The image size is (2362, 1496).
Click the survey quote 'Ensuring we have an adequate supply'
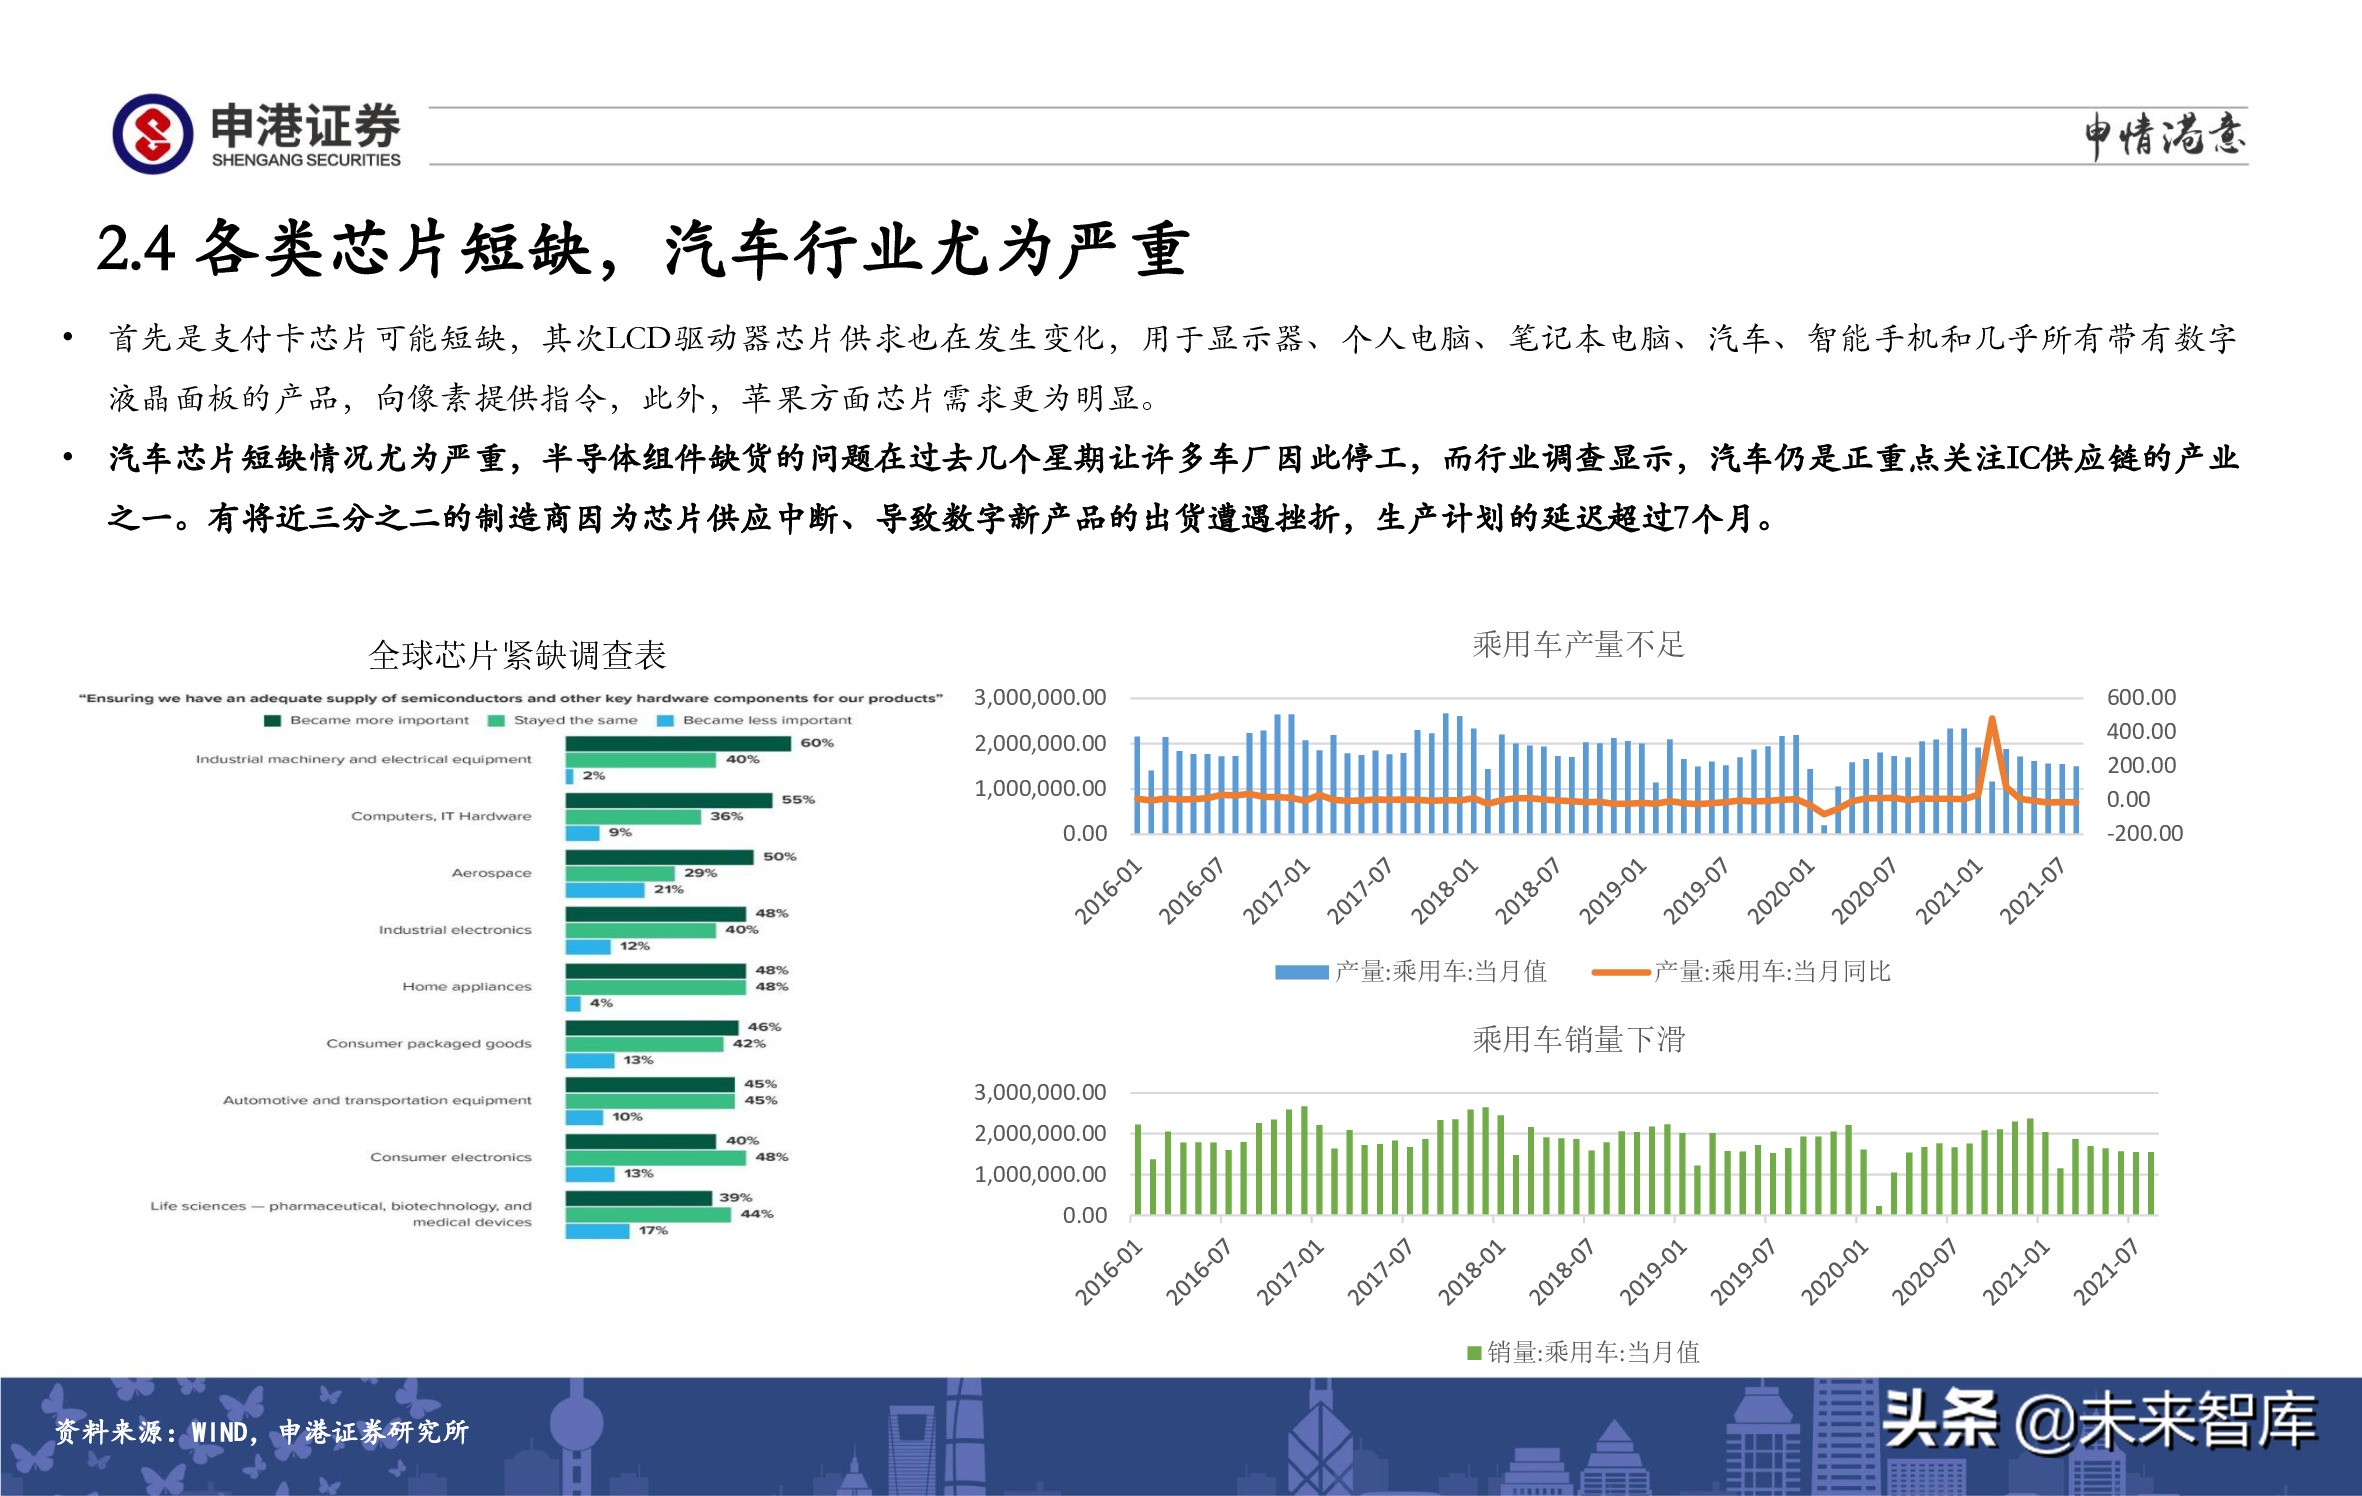[x=511, y=698]
